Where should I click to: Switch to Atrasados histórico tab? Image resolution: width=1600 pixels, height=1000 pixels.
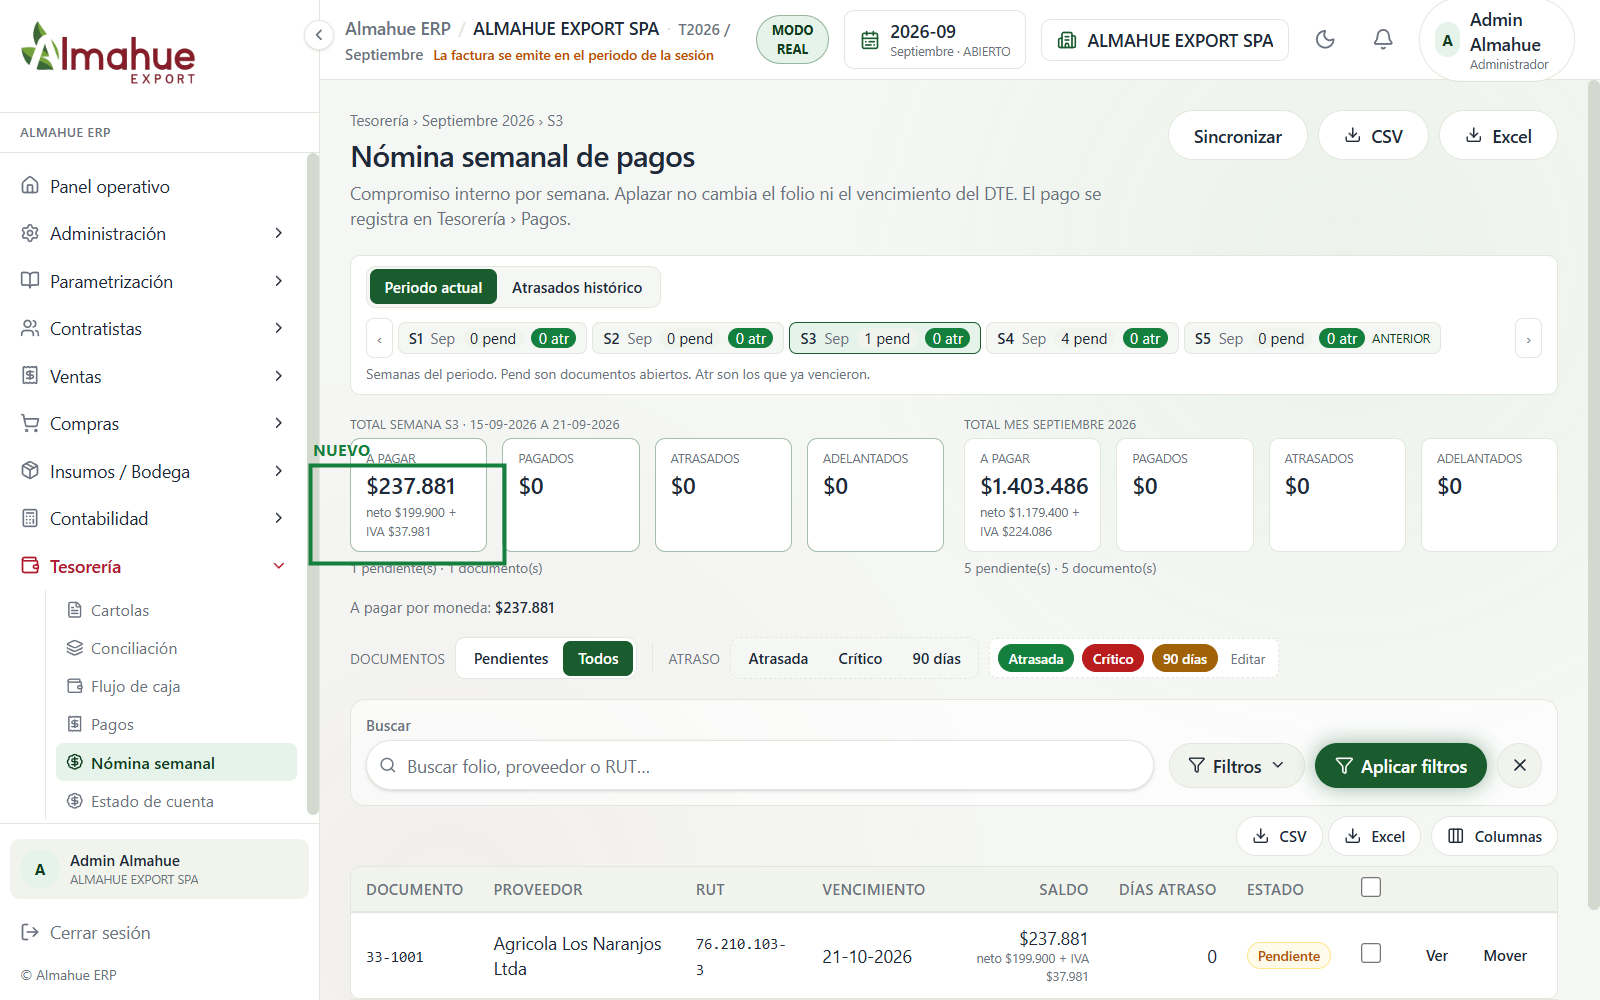tap(577, 288)
